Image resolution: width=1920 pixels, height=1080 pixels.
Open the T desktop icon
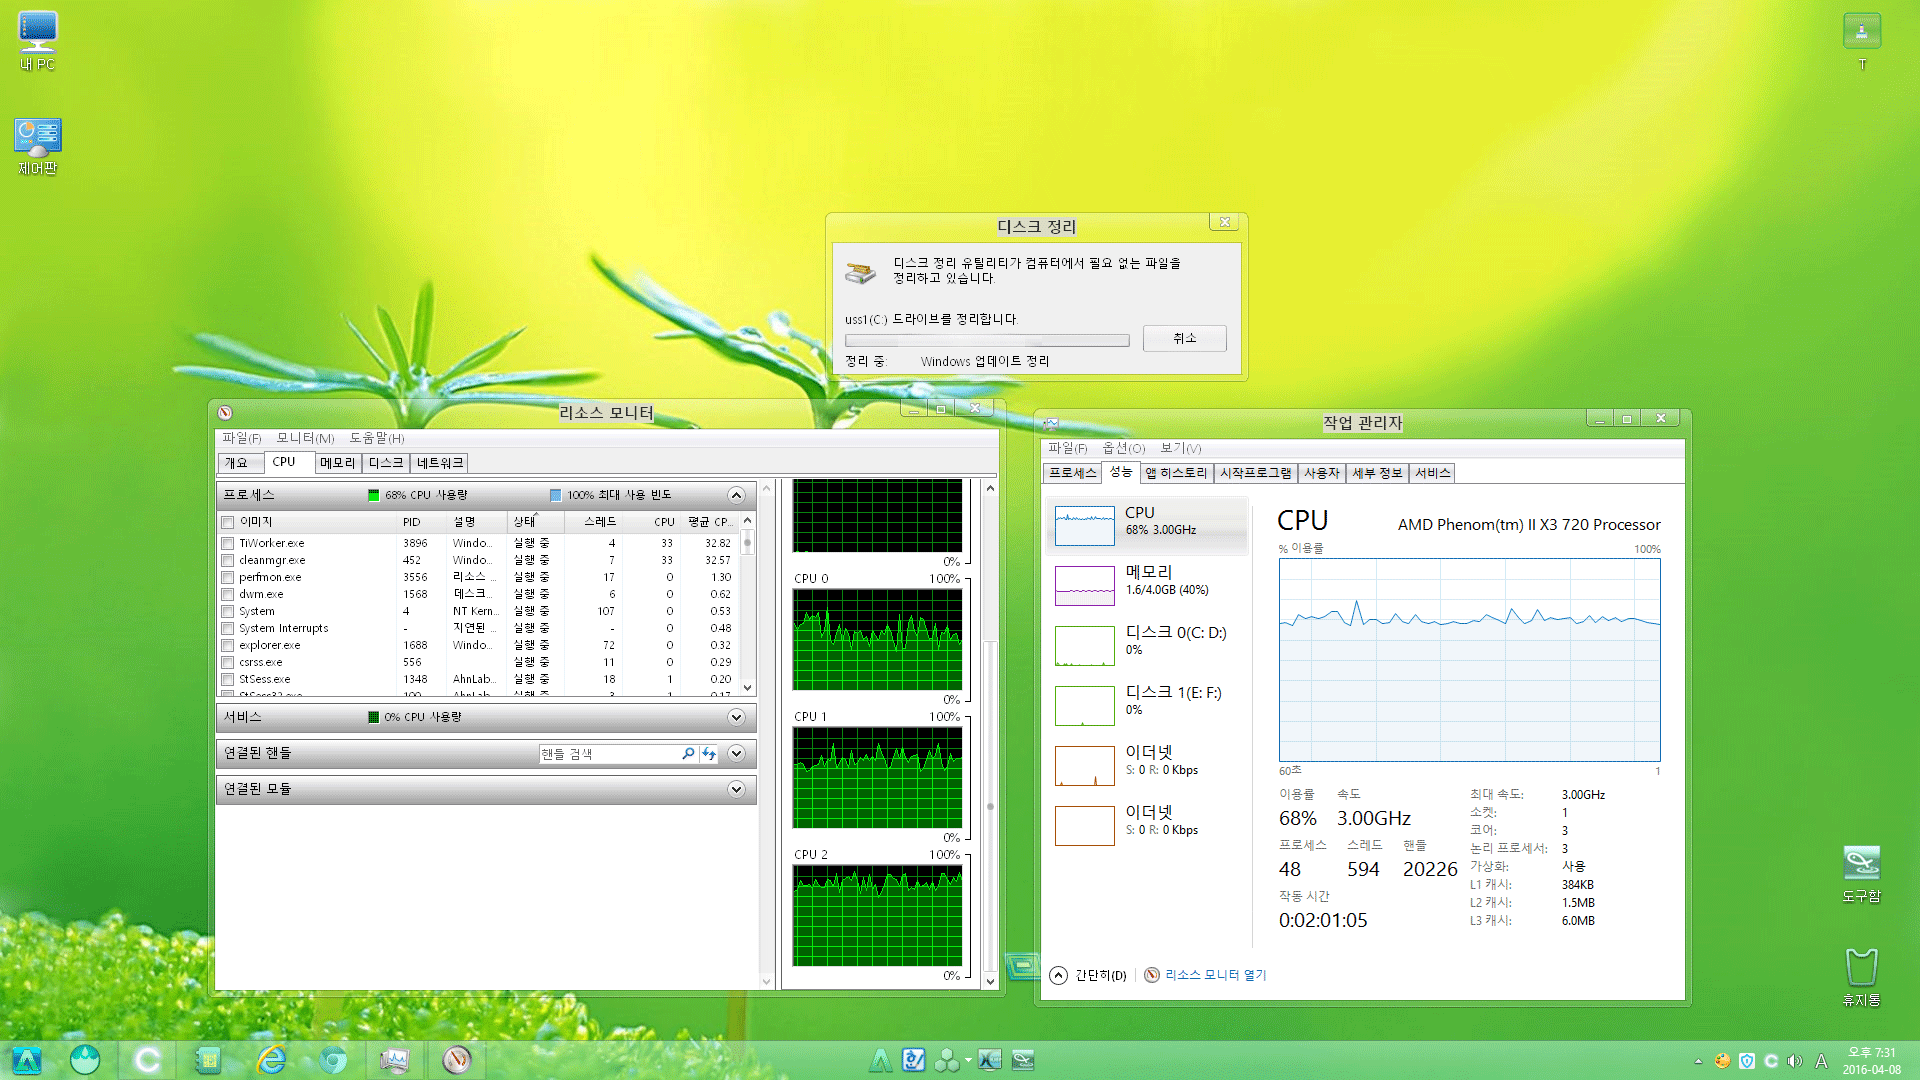[1861, 41]
